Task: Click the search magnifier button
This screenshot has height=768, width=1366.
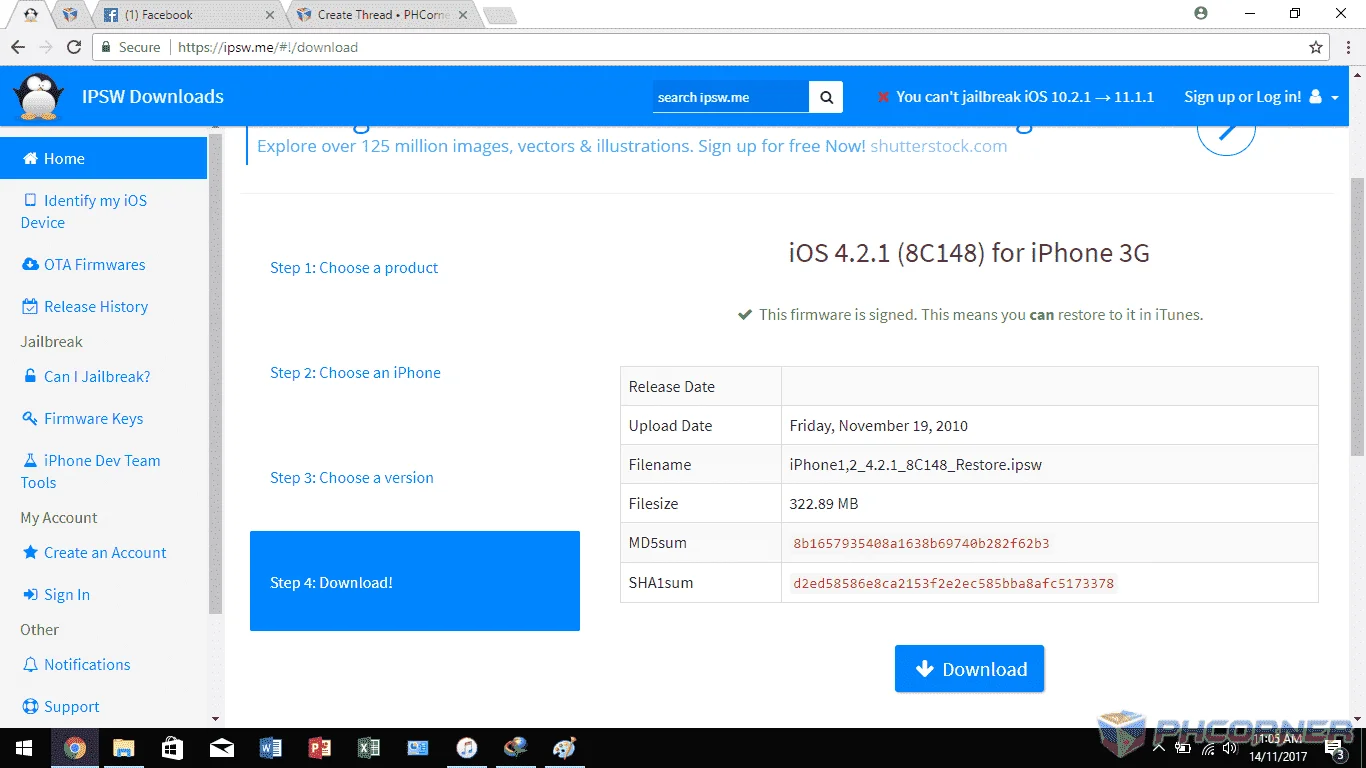Action: 826,97
